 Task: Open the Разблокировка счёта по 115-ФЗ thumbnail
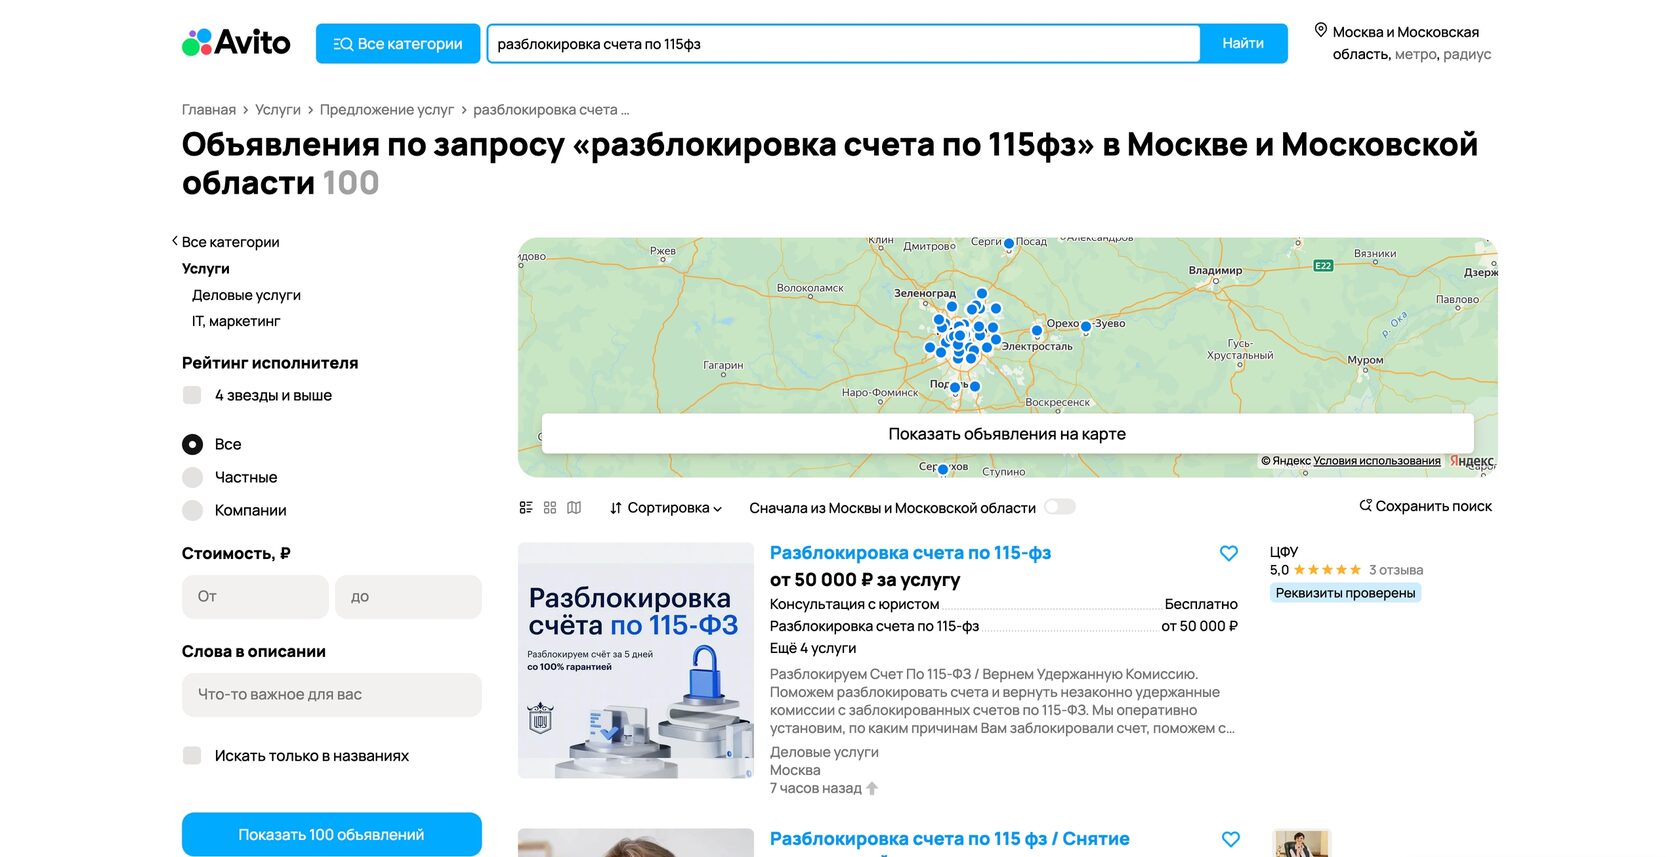tap(636, 661)
